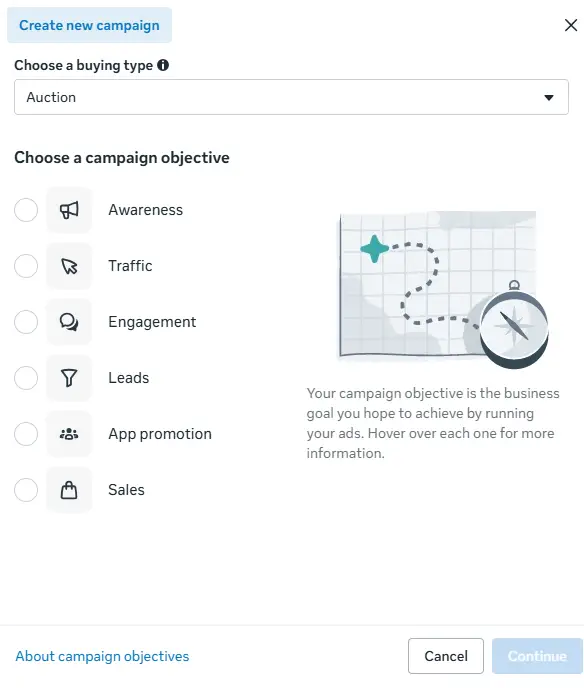Choose the Sales objective radio button
584x688 pixels.
coord(26,490)
